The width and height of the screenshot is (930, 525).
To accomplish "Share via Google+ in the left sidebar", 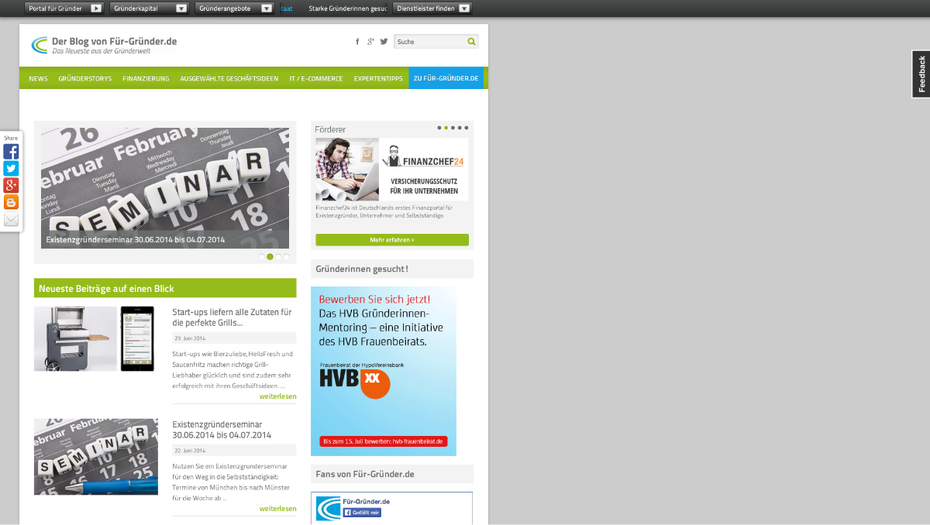I will [x=11, y=186].
